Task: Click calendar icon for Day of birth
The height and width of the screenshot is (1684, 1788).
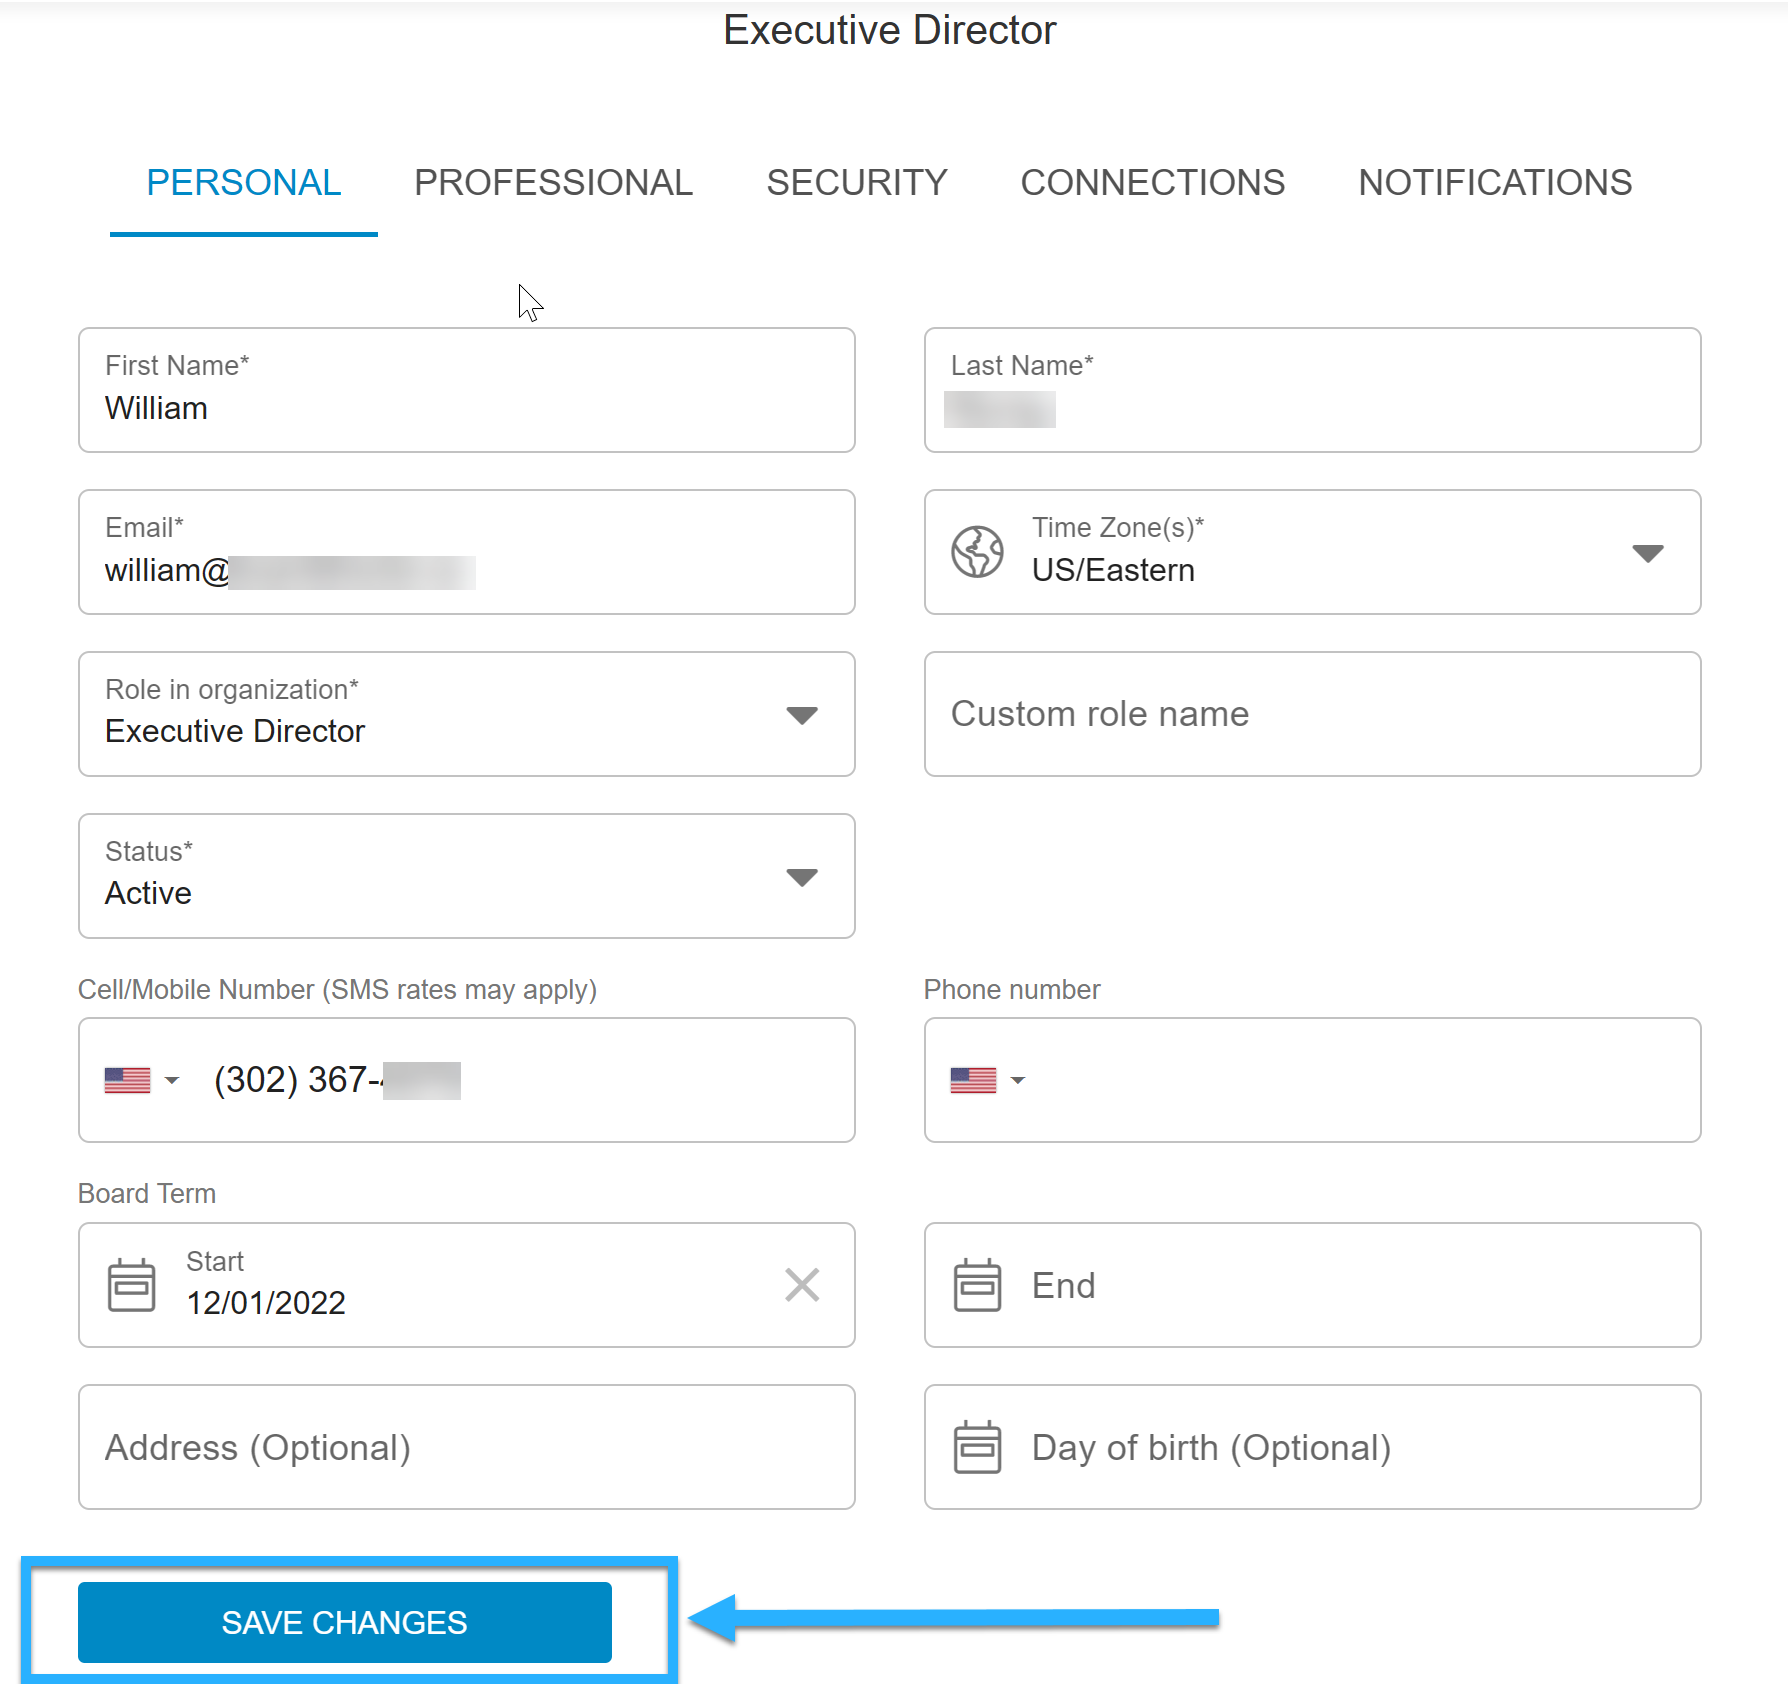Action: (977, 1447)
